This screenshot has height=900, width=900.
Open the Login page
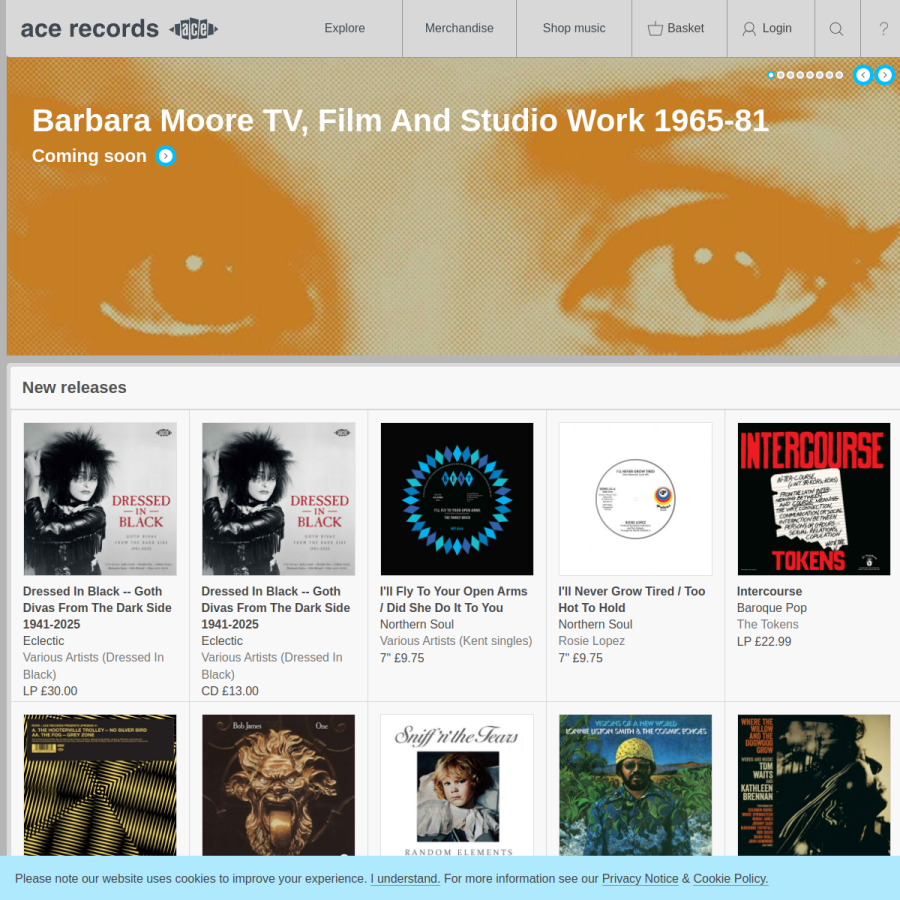[767, 28]
